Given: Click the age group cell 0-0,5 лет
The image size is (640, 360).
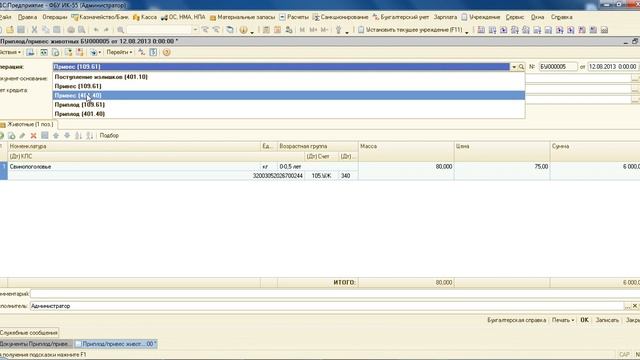Looking at the screenshot, I should [318, 167].
